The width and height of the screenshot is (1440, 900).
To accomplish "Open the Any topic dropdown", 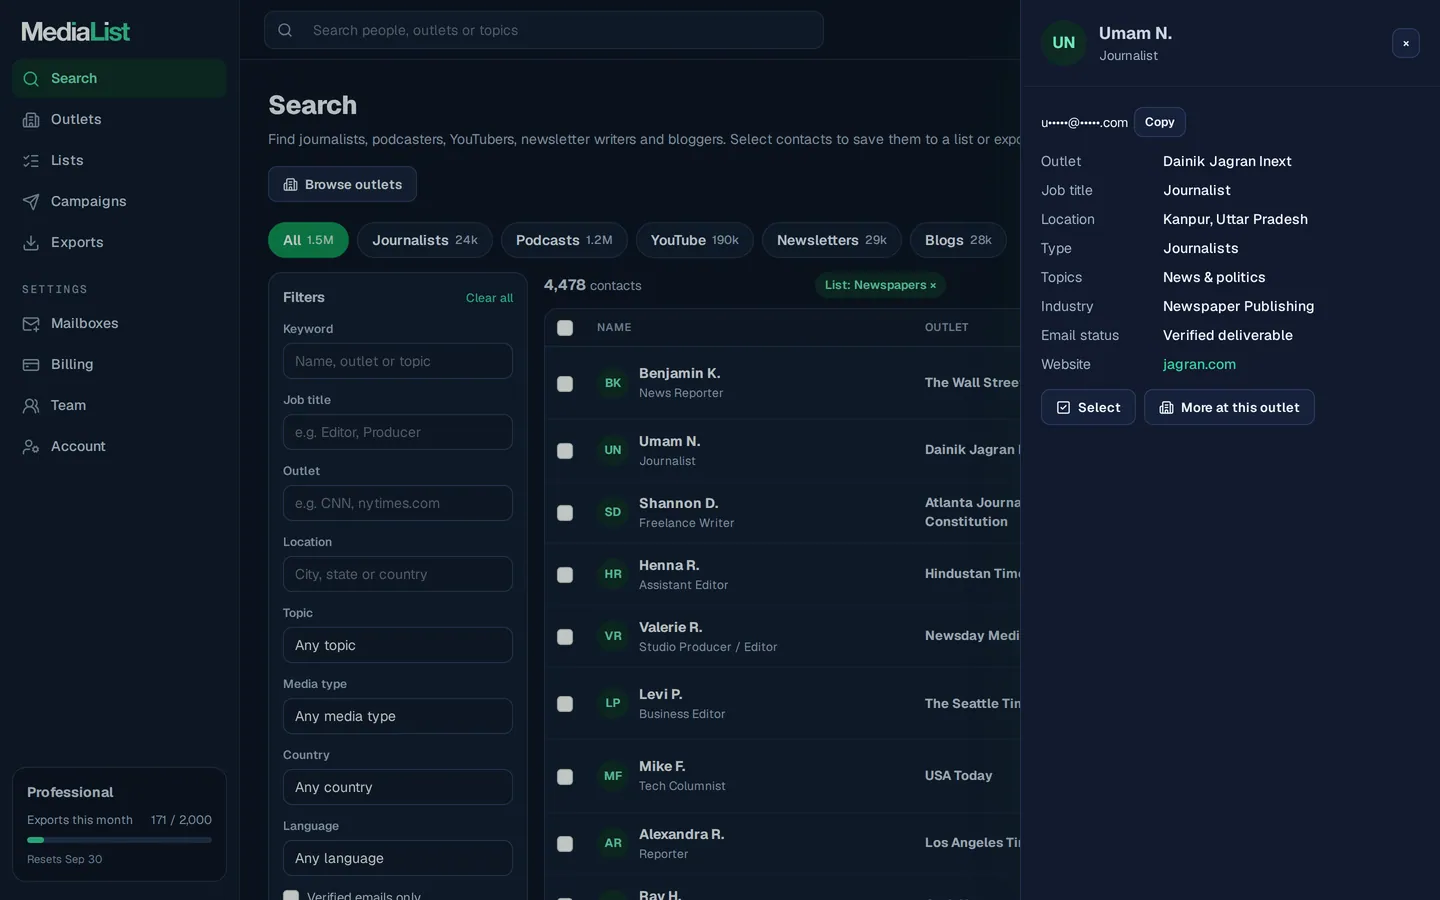I will [398, 645].
